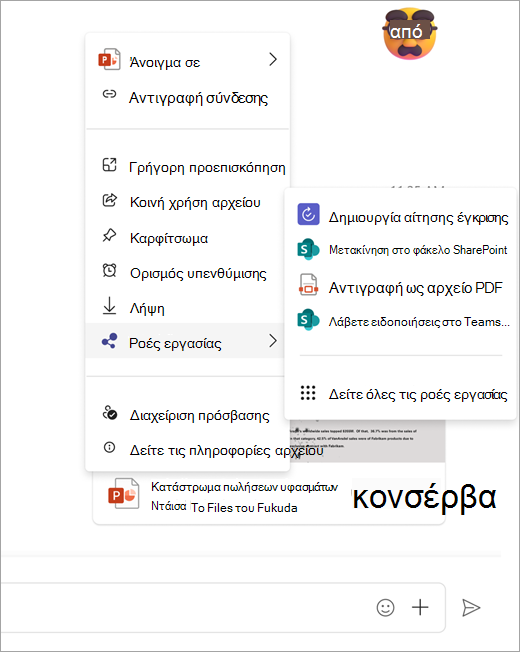Expand the Ροές εργασίας submenu chevron
The image size is (520, 652).
(x=273, y=341)
